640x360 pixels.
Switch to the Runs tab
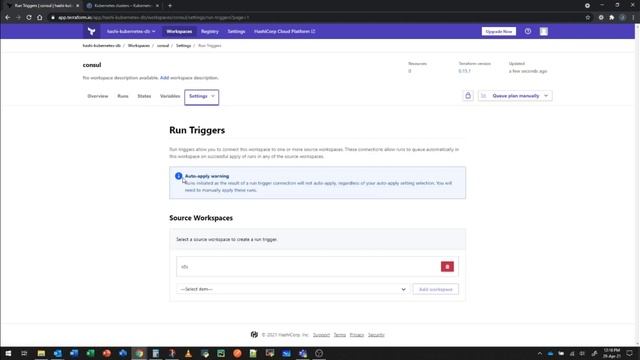pos(123,96)
